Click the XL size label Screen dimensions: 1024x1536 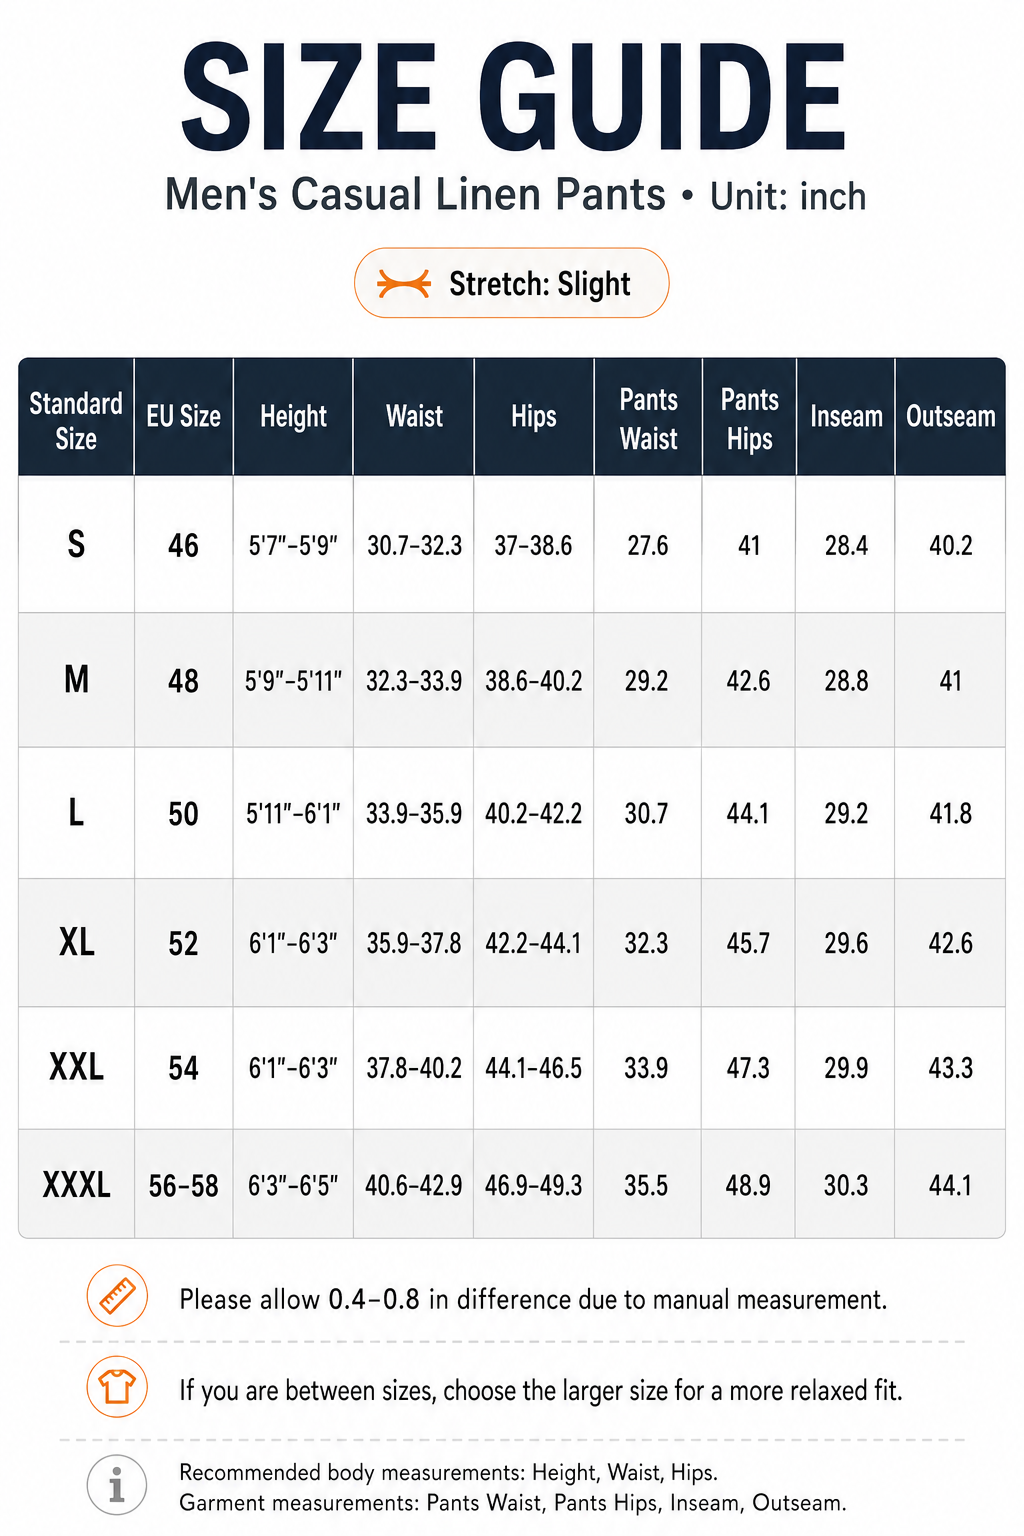76,942
